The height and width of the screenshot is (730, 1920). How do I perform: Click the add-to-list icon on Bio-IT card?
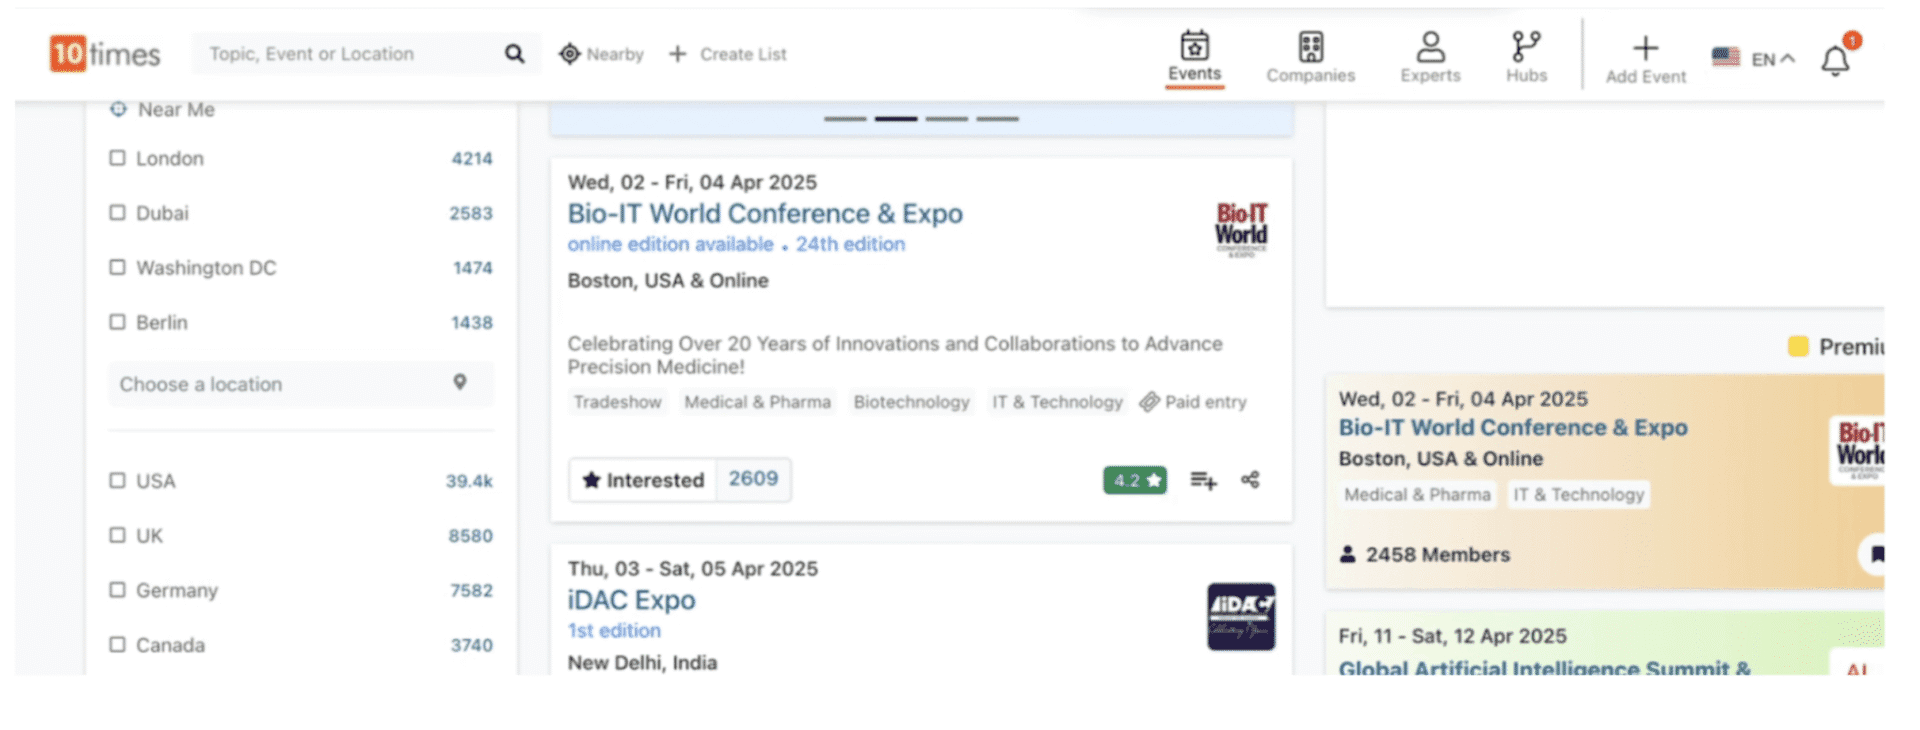point(1204,481)
